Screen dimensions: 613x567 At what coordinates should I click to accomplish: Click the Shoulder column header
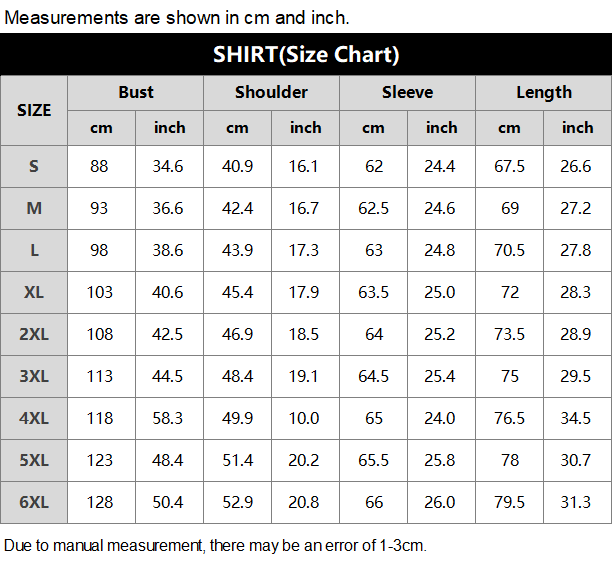(271, 93)
